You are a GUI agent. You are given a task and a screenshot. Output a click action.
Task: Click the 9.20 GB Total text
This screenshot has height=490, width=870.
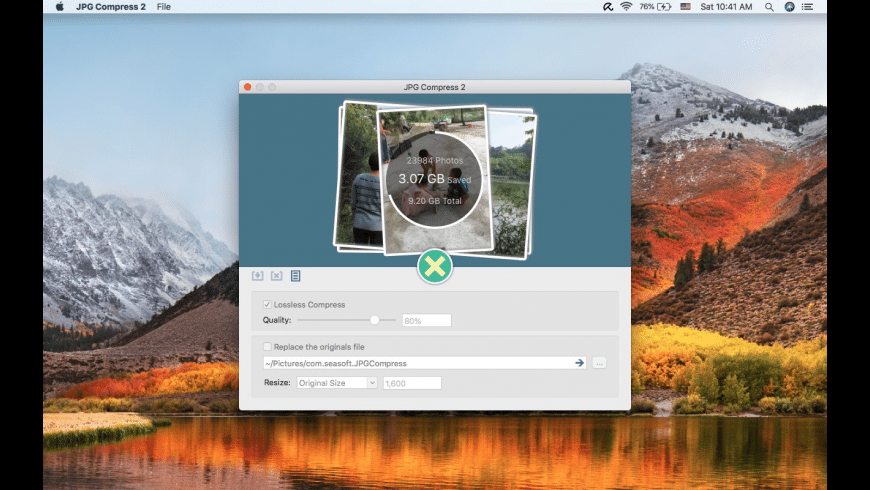tap(435, 201)
